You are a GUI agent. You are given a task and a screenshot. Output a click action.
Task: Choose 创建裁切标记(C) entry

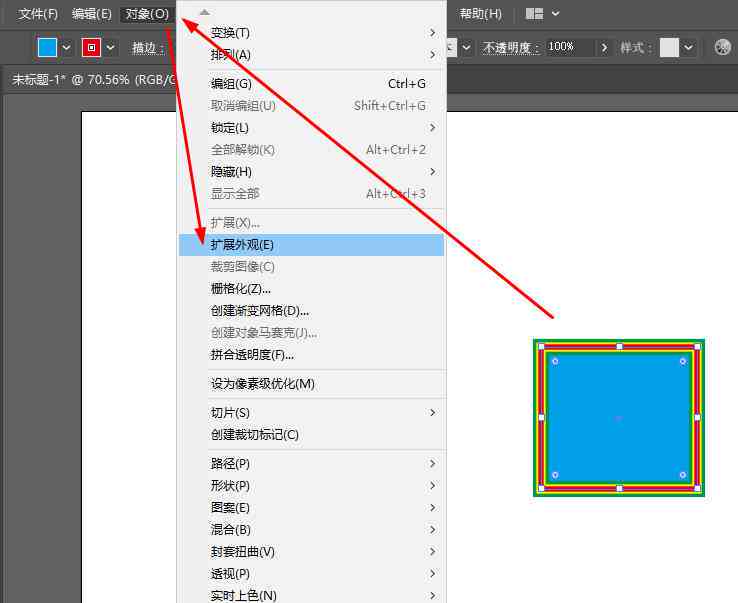pyautogui.click(x=312, y=435)
